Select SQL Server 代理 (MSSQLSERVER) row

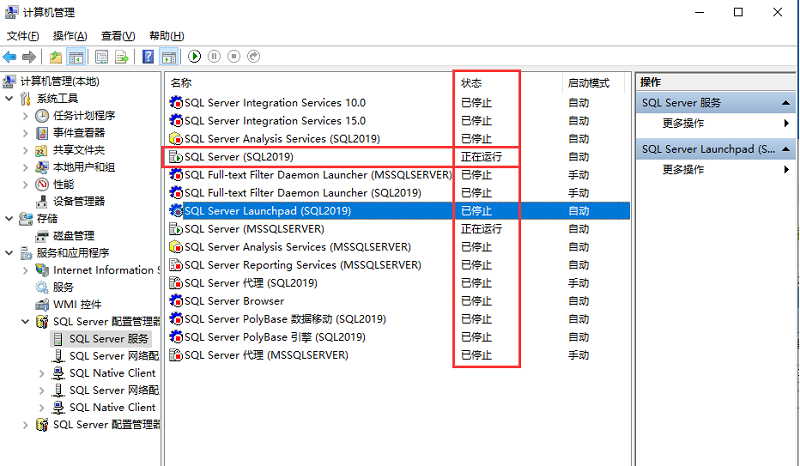[x=398, y=355]
